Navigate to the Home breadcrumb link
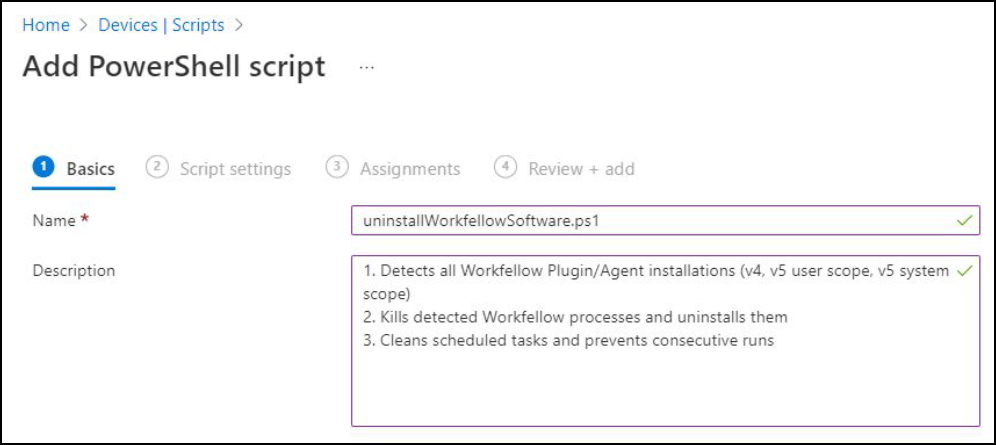The image size is (996, 445). pos(46,25)
